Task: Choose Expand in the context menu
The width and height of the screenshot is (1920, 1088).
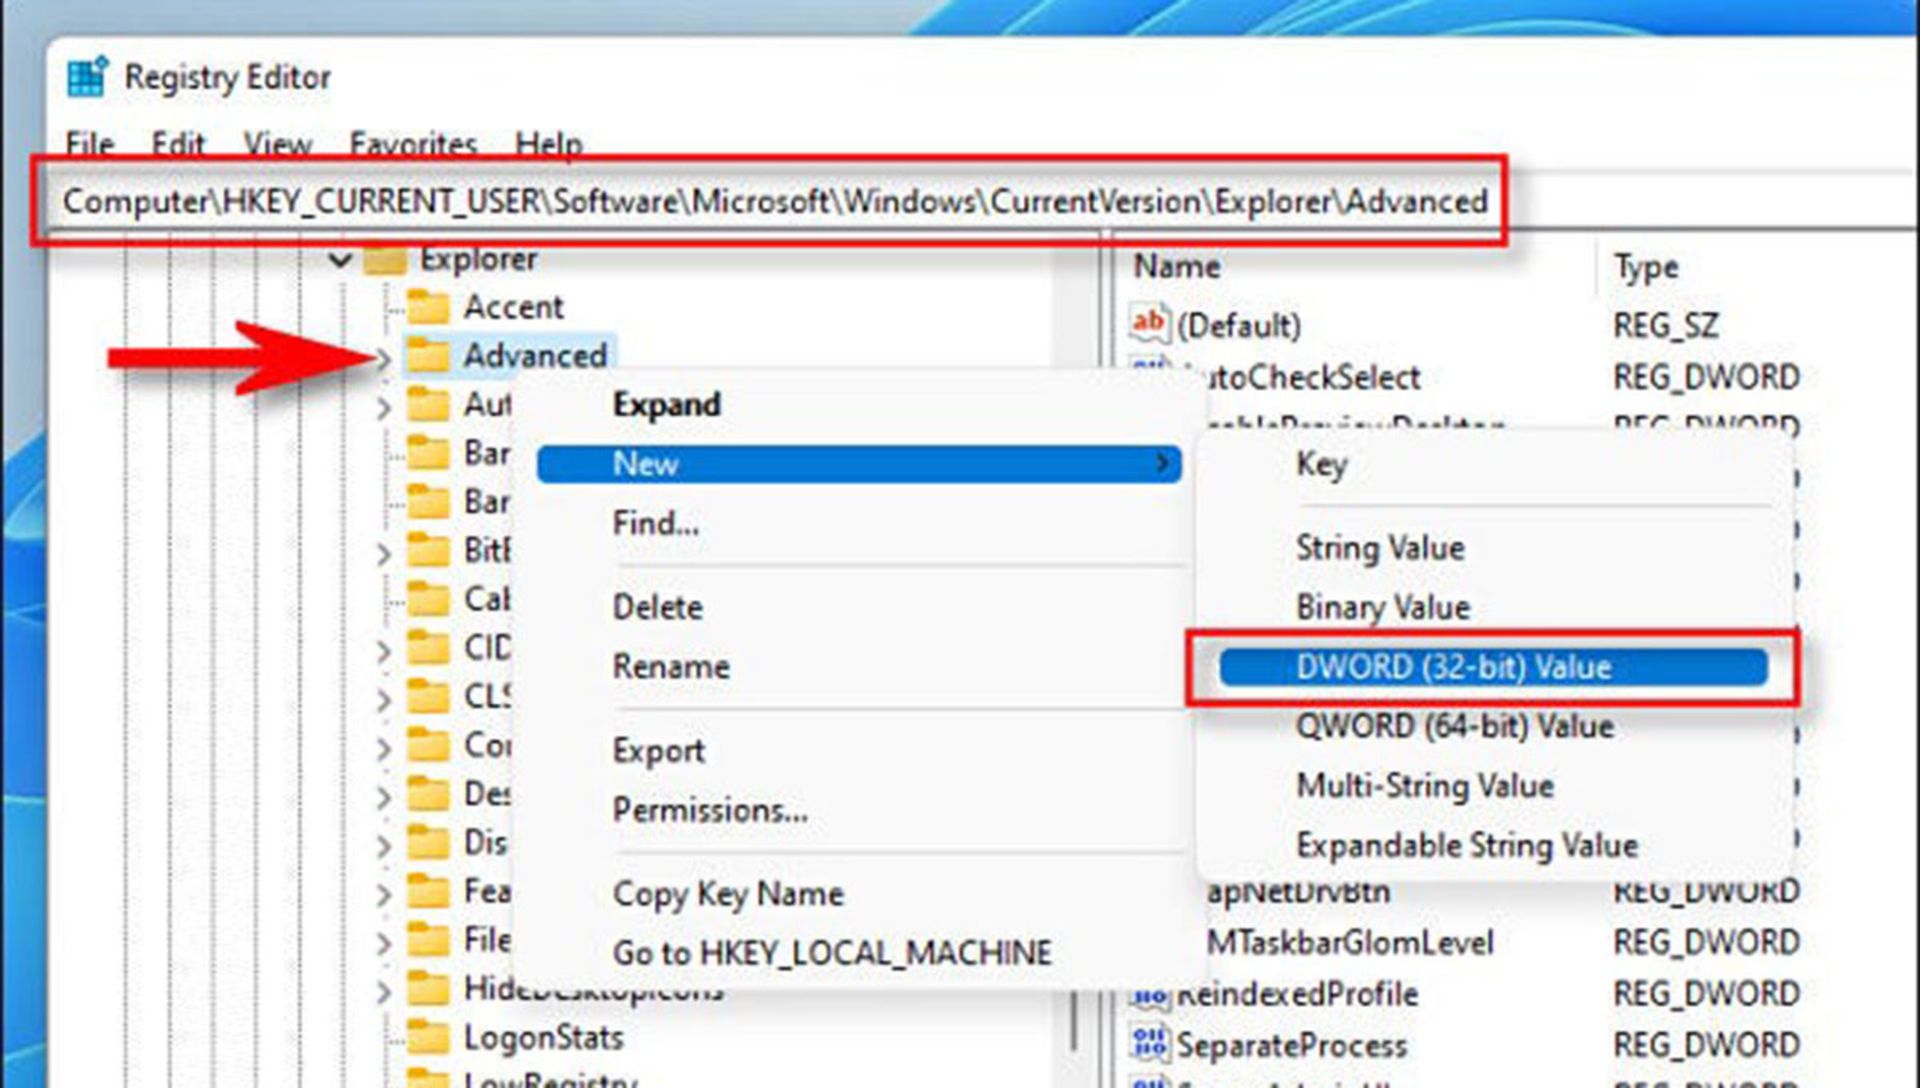Action: (666, 404)
